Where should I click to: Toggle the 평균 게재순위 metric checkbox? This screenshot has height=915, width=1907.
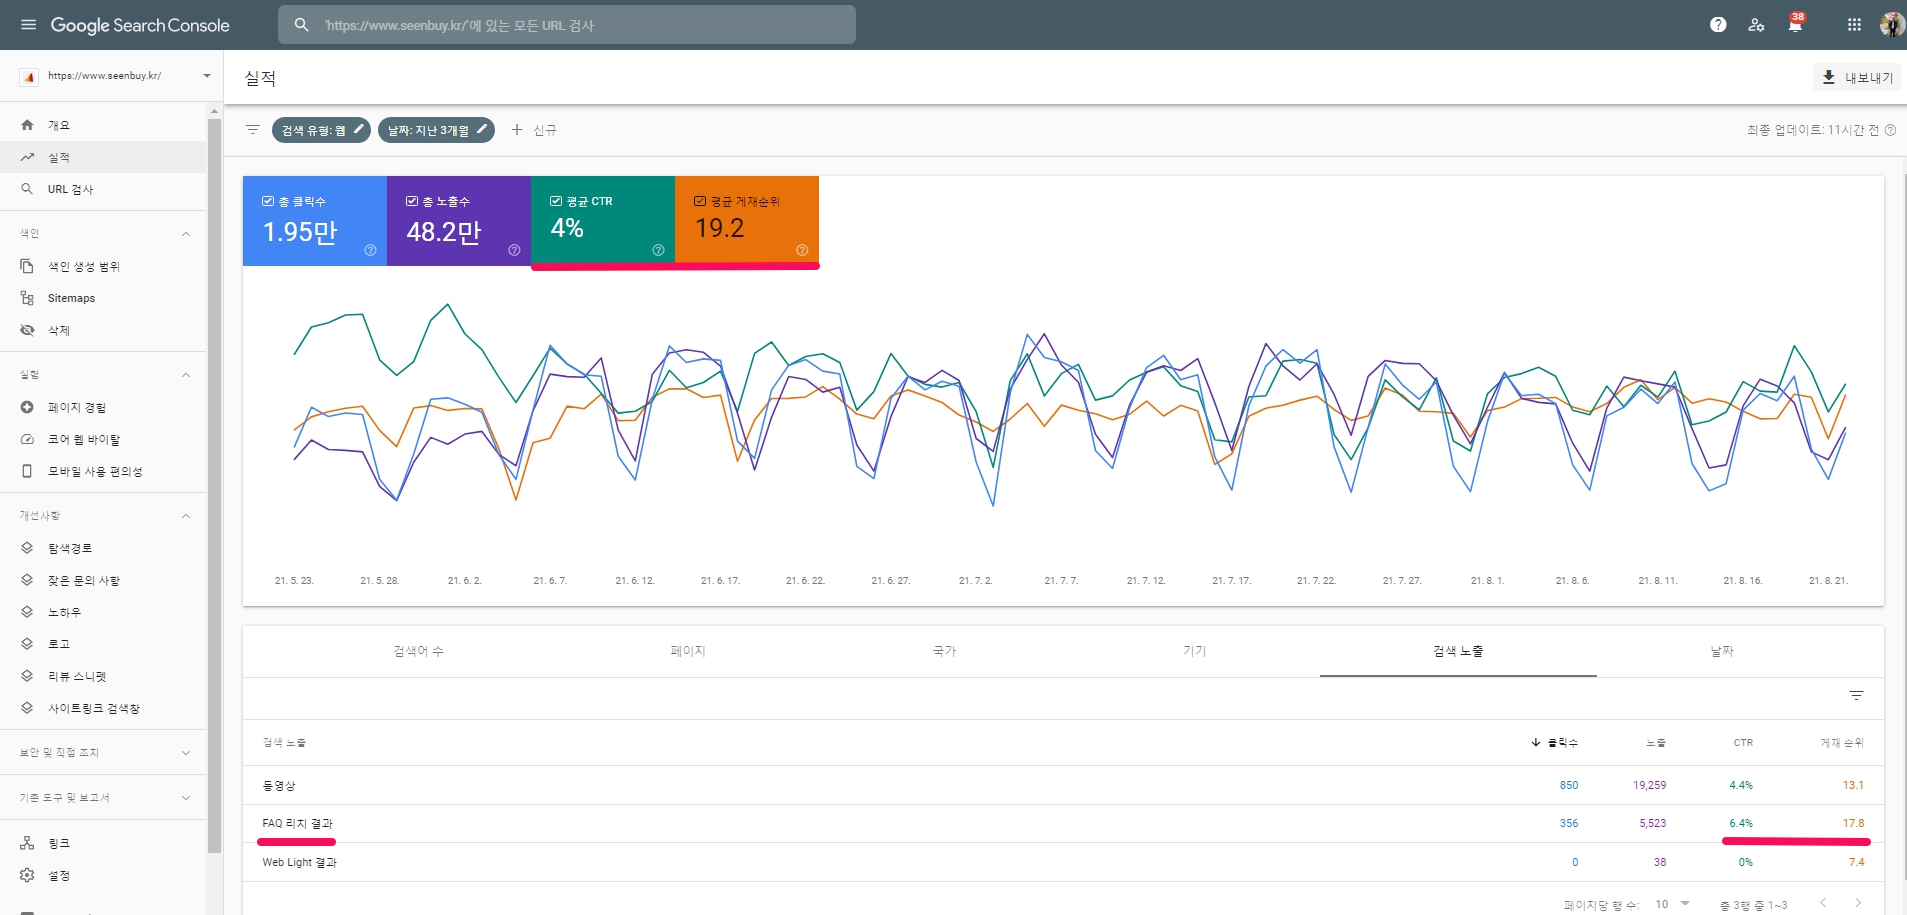(x=700, y=201)
